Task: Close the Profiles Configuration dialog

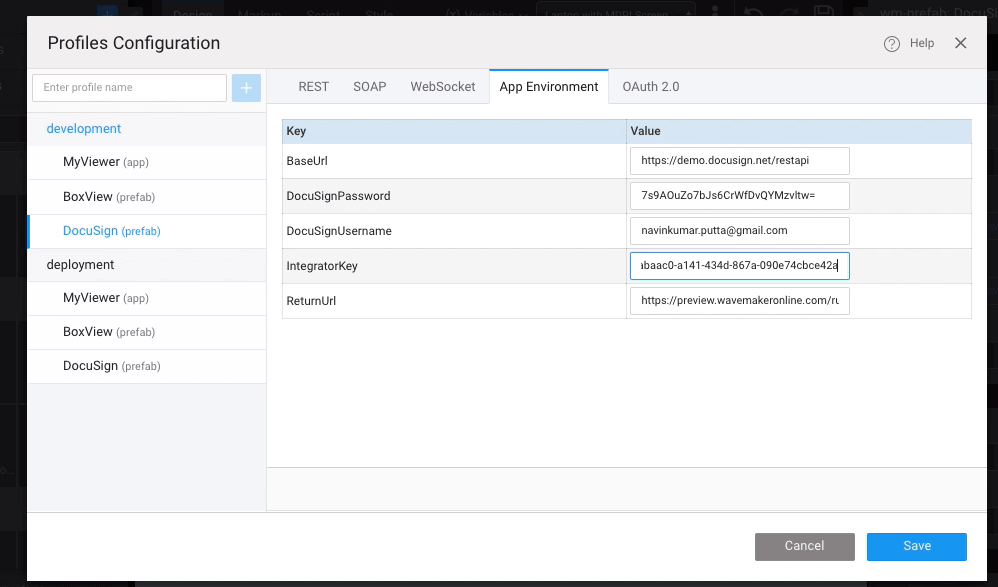Action: 960,43
